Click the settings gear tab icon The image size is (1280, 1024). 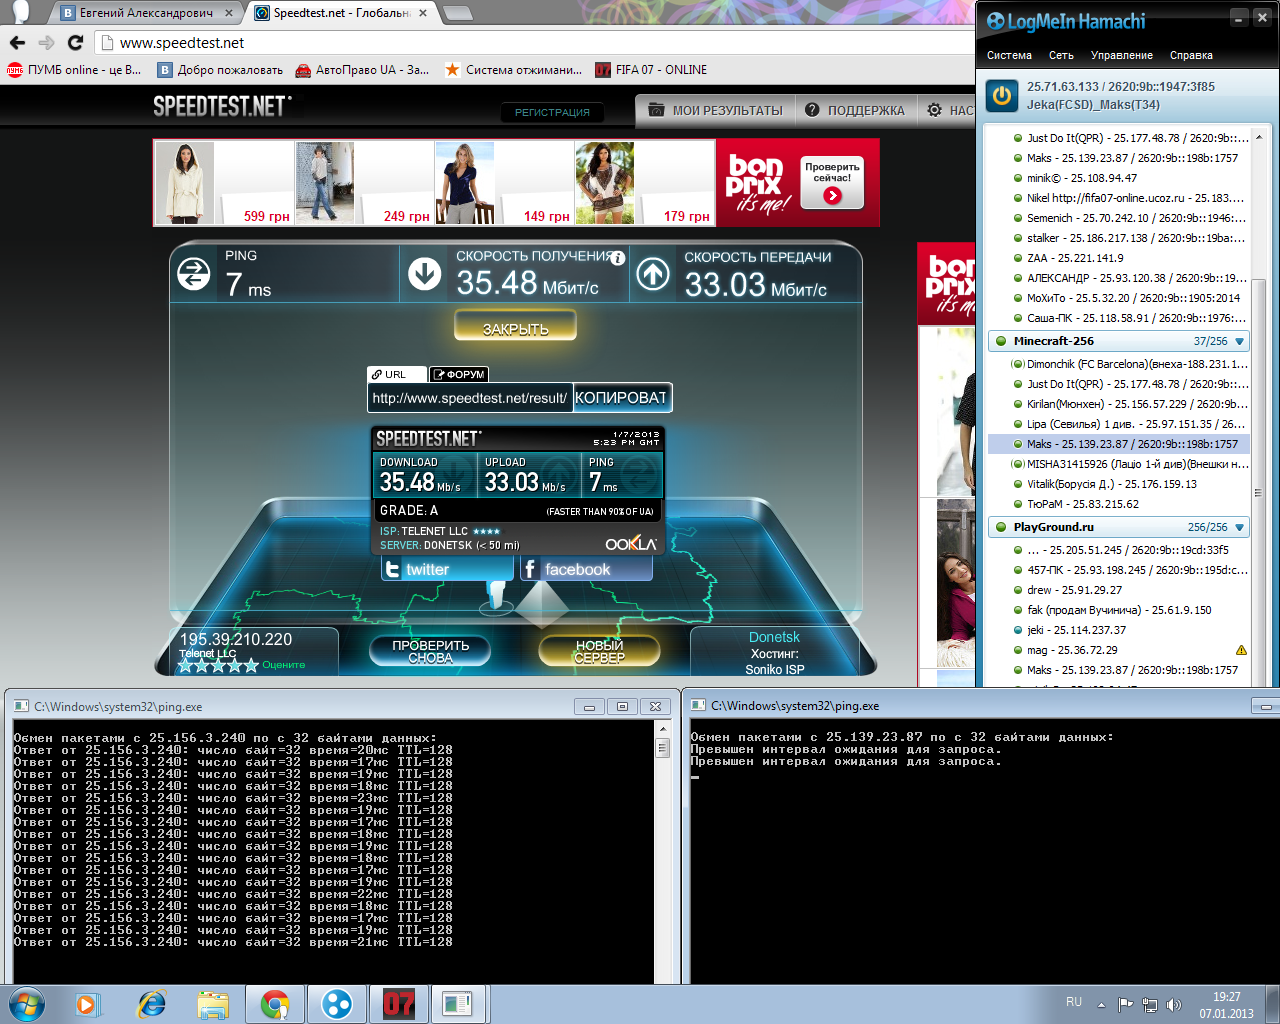coord(934,110)
